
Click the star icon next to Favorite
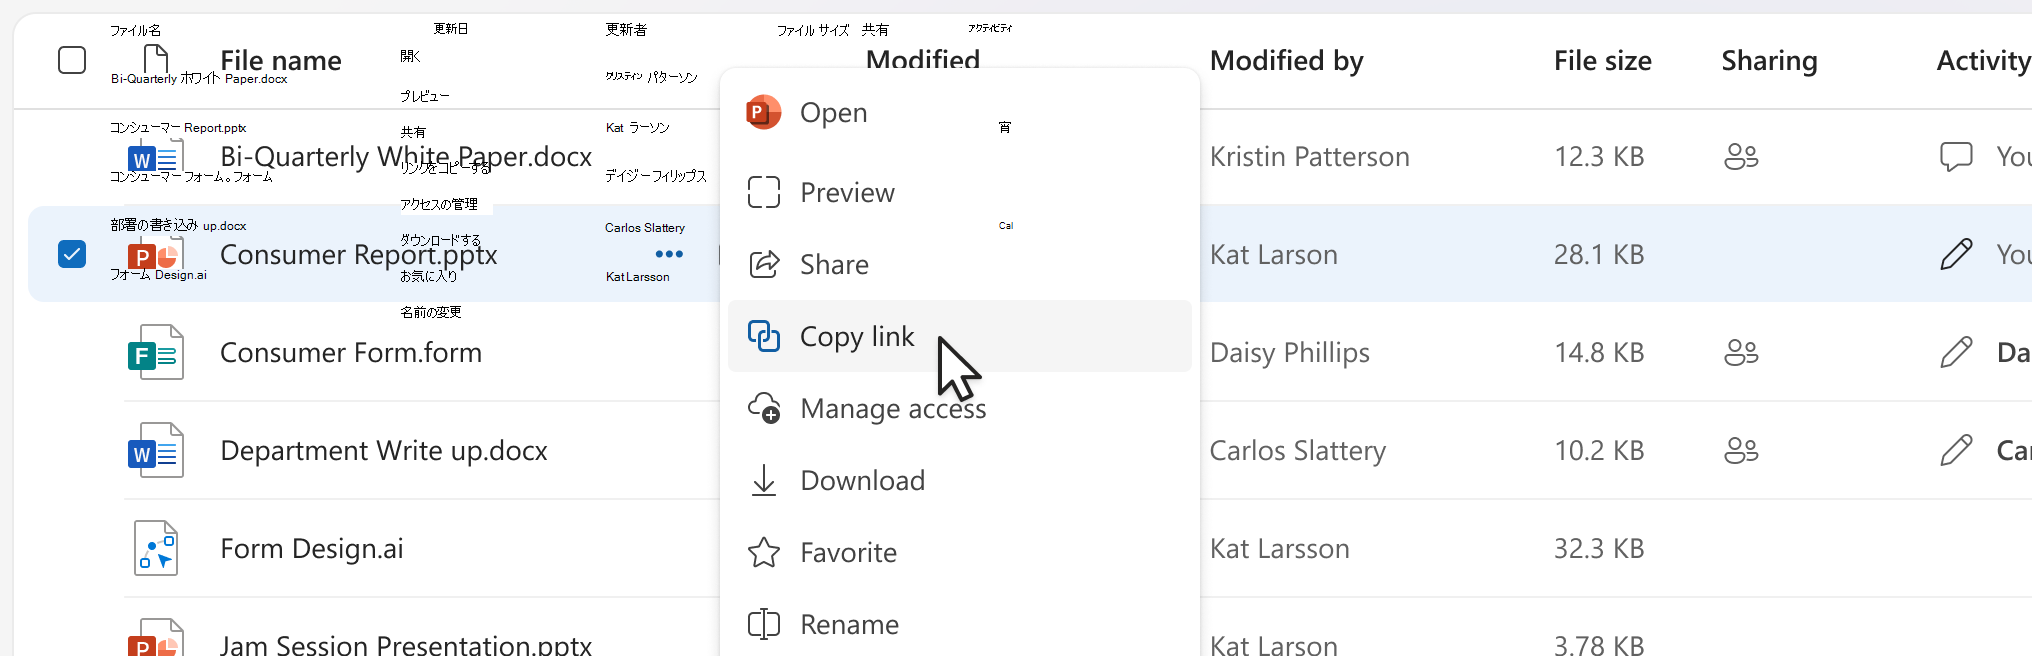(764, 552)
